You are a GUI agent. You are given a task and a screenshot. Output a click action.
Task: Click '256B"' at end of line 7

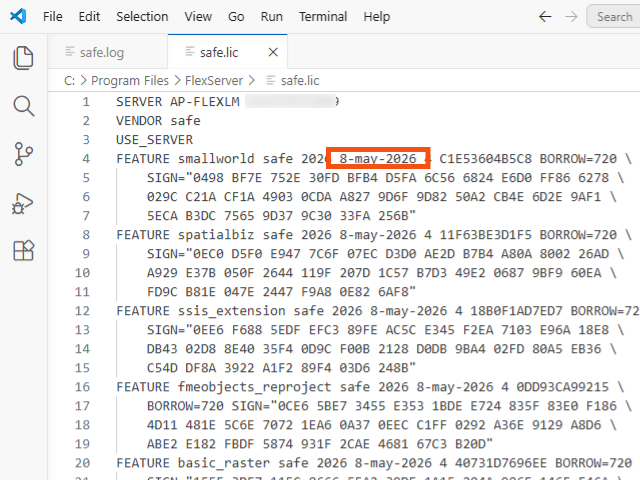coord(397,216)
